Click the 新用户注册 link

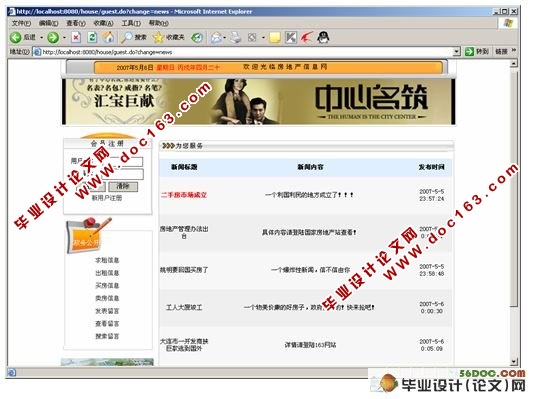click(107, 198)
